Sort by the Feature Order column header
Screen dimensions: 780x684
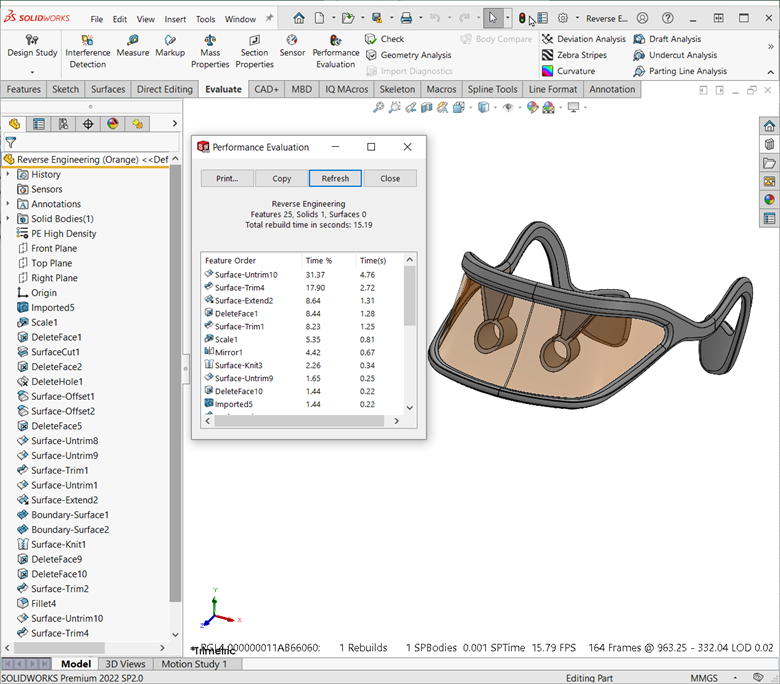(x=251, y=261)
